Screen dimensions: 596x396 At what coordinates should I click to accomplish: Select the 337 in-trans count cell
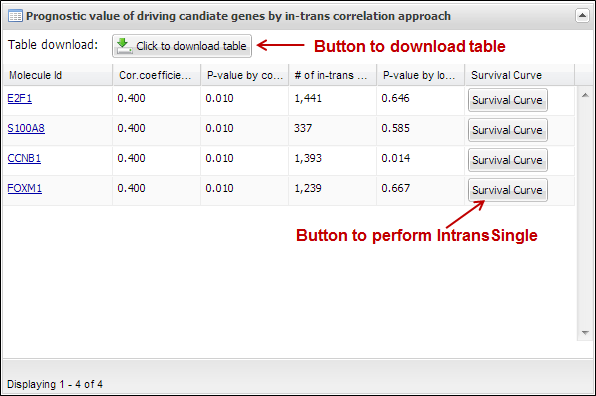[x=333, y=130]
